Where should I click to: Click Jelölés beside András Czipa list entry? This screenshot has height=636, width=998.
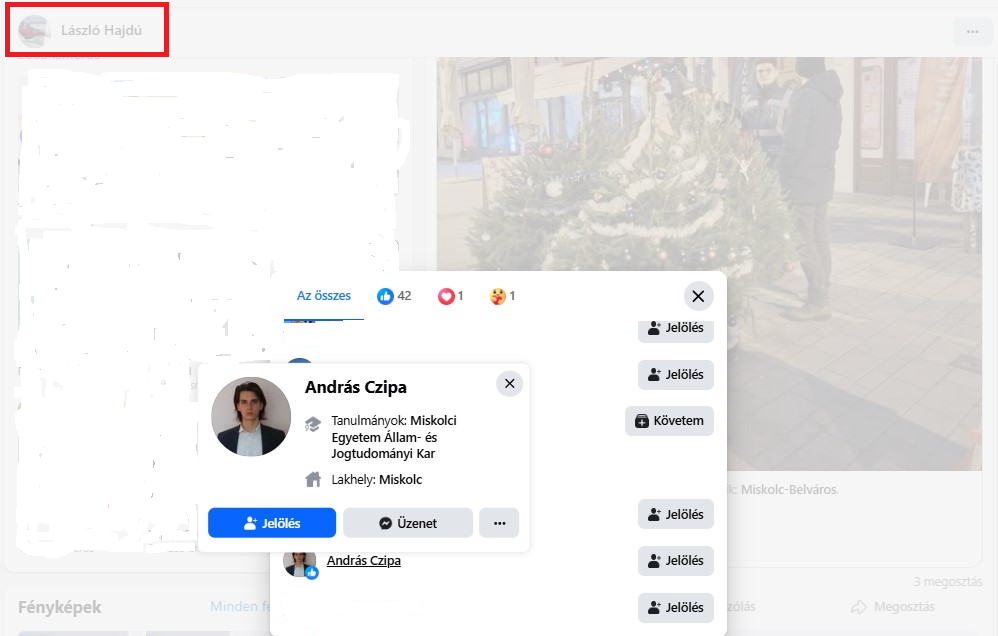pyautogui.click(x=676, y=561)
